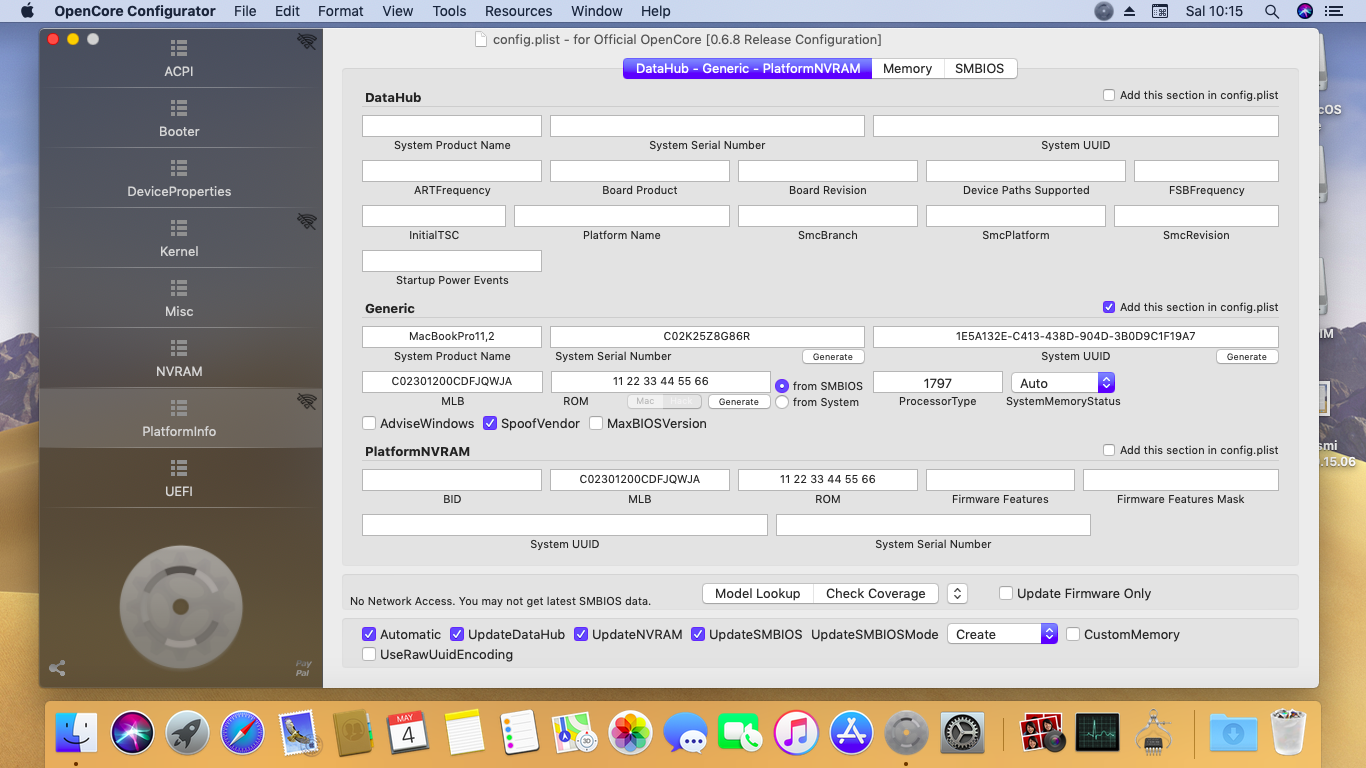Viewport: 1366px width, 768px height.
Task: Check the AdviseWindows option
Action: pyautogui.click(x=369, y=423)
